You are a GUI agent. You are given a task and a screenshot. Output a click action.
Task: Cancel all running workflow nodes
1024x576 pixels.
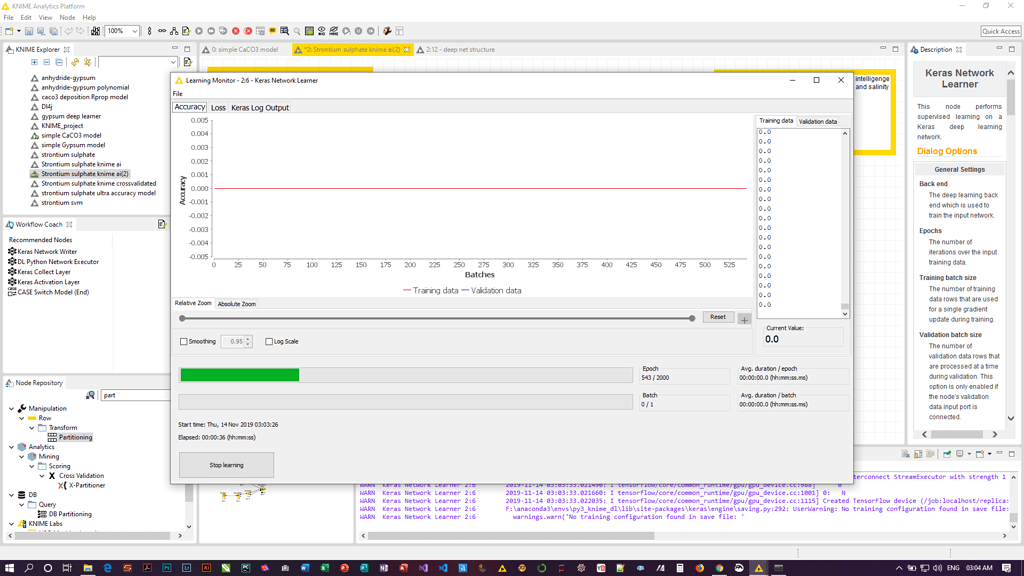point(249,31)
